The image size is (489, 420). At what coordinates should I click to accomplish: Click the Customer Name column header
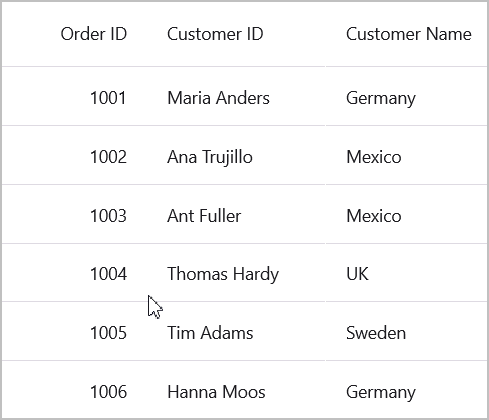(406, 34)
